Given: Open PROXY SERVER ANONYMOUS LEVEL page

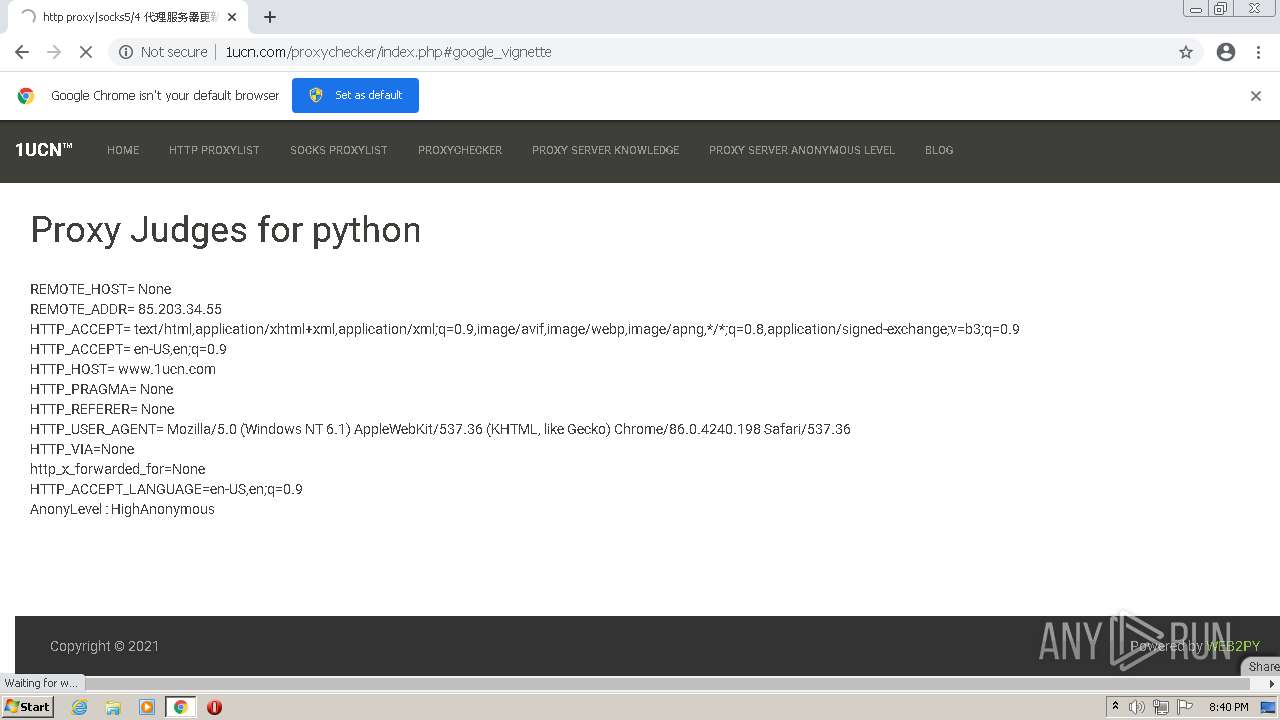Looking at the screenshot, I should [802, 150].
